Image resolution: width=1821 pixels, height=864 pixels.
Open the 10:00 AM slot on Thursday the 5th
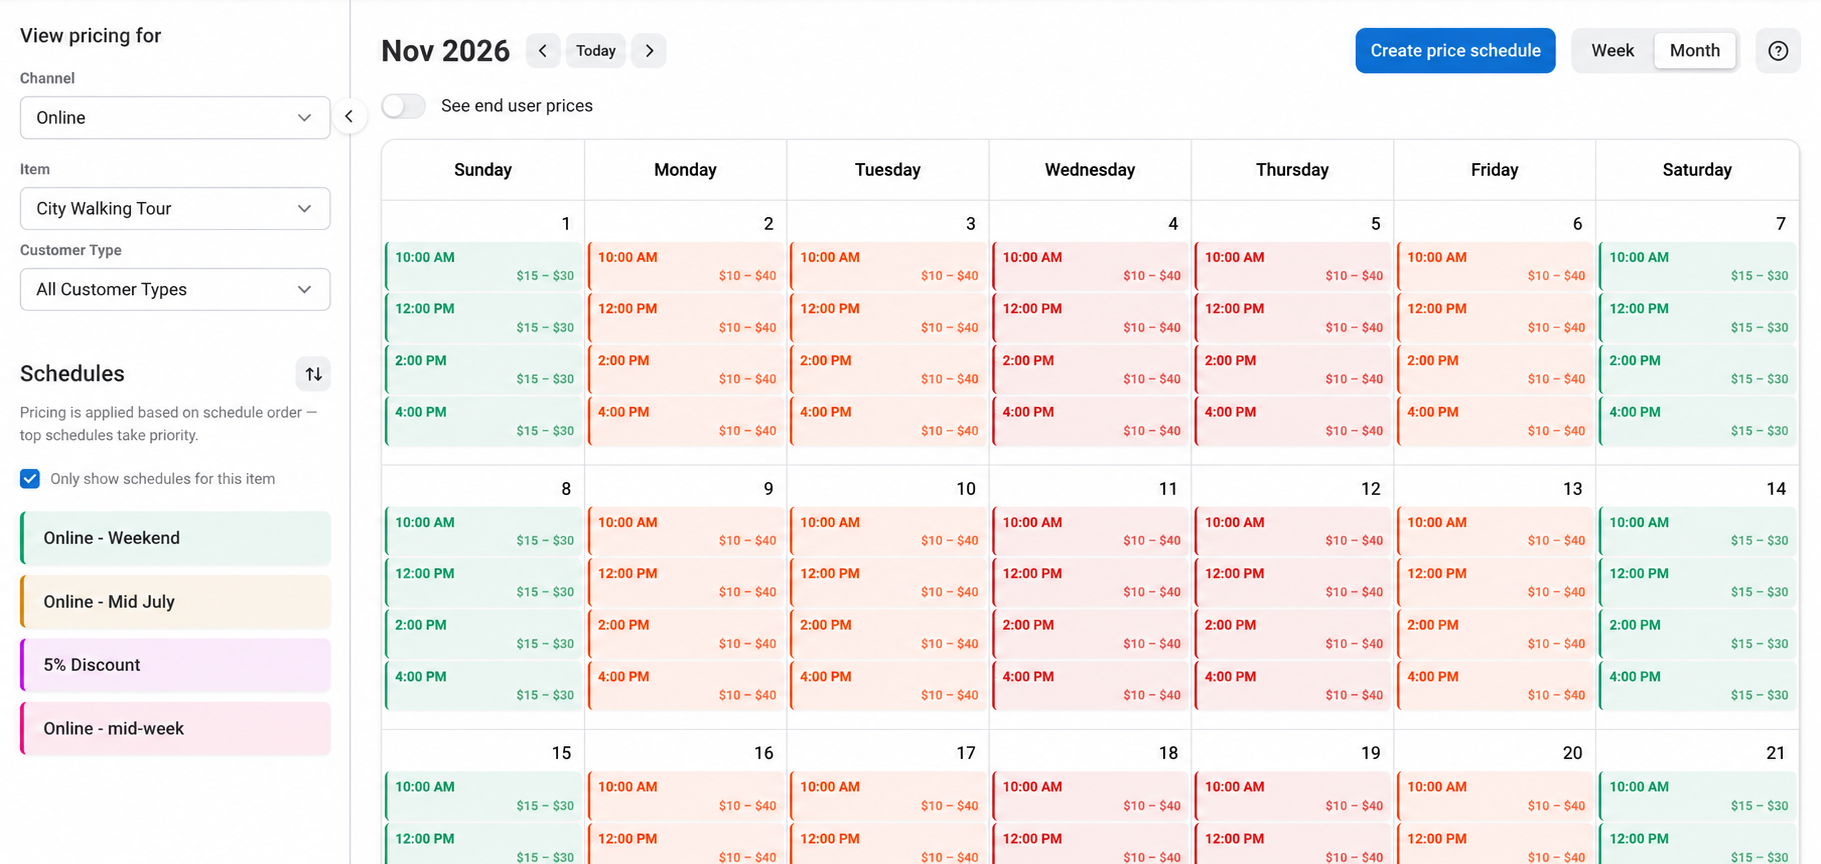pyautogui.click(x=1293, y=266)
